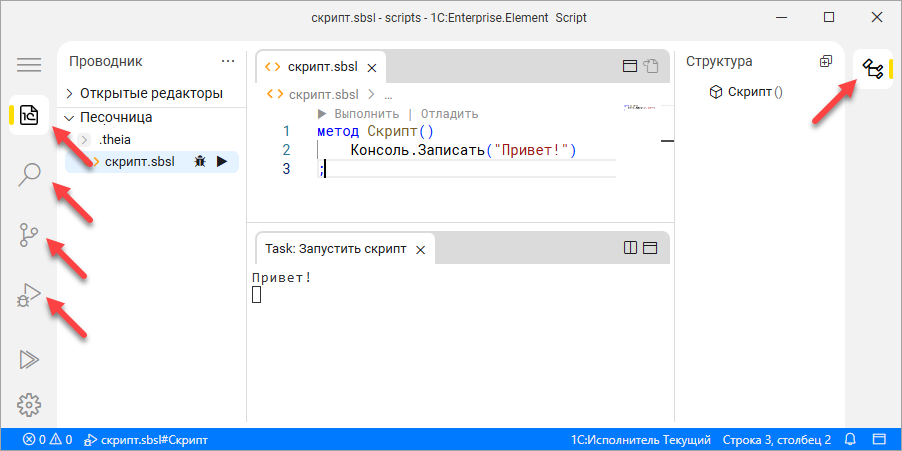Click the Settings gear icon
902x451 pixels.
click(29, 405)
